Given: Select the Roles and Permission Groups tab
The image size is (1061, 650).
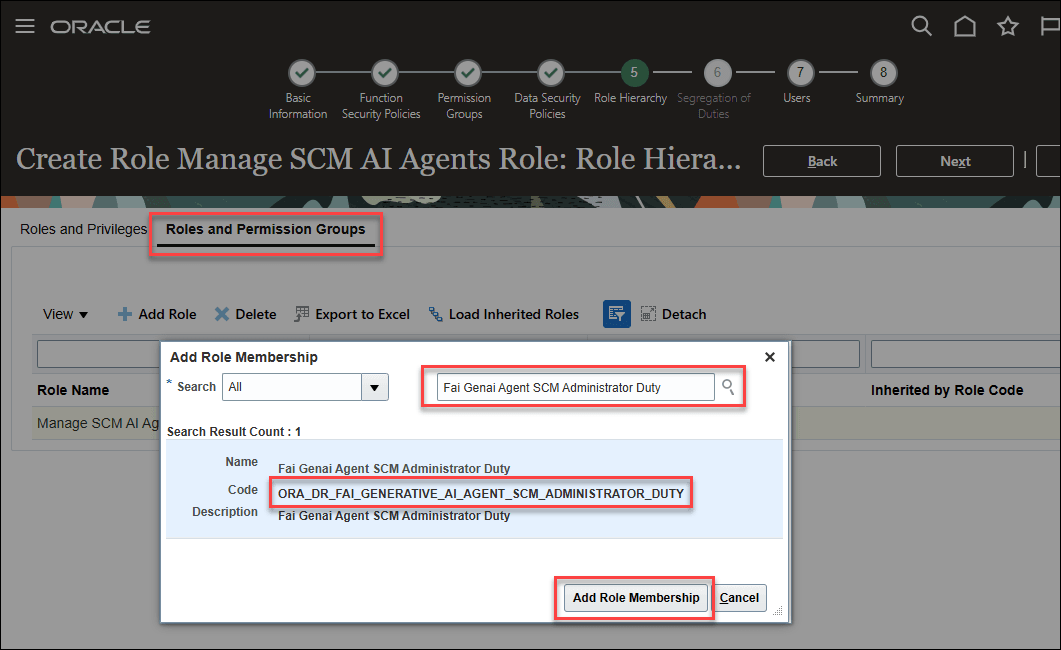Looking at the screenshot, I should click(x=265, y=229).
